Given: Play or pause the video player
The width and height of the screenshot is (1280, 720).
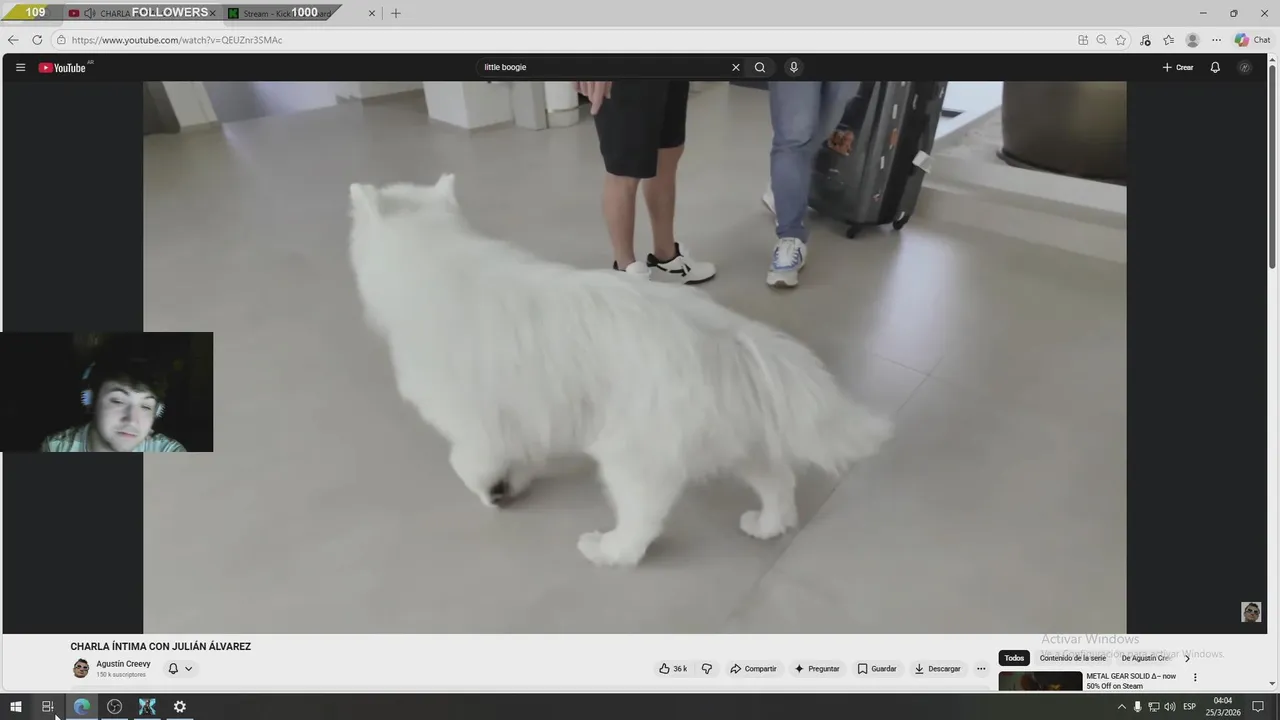Looking at the screenshot, I should click(634, 357).
